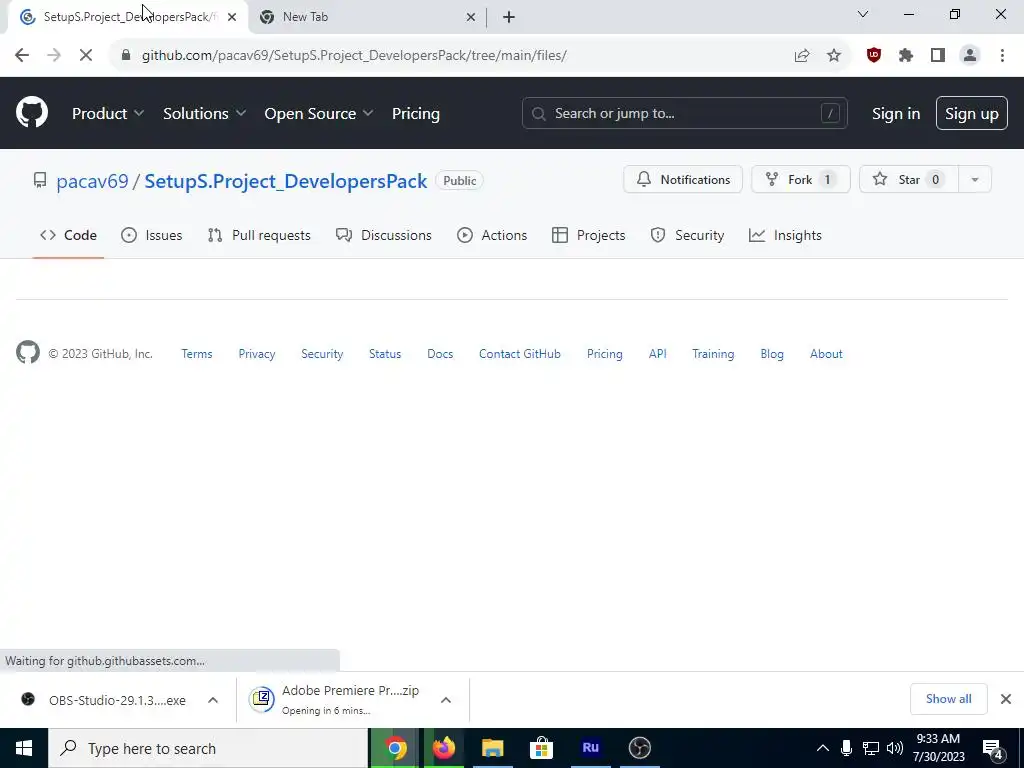Viewport: 1024px width, 768px height.
Task: Open the Terms footer link
Action: [197, 354]
